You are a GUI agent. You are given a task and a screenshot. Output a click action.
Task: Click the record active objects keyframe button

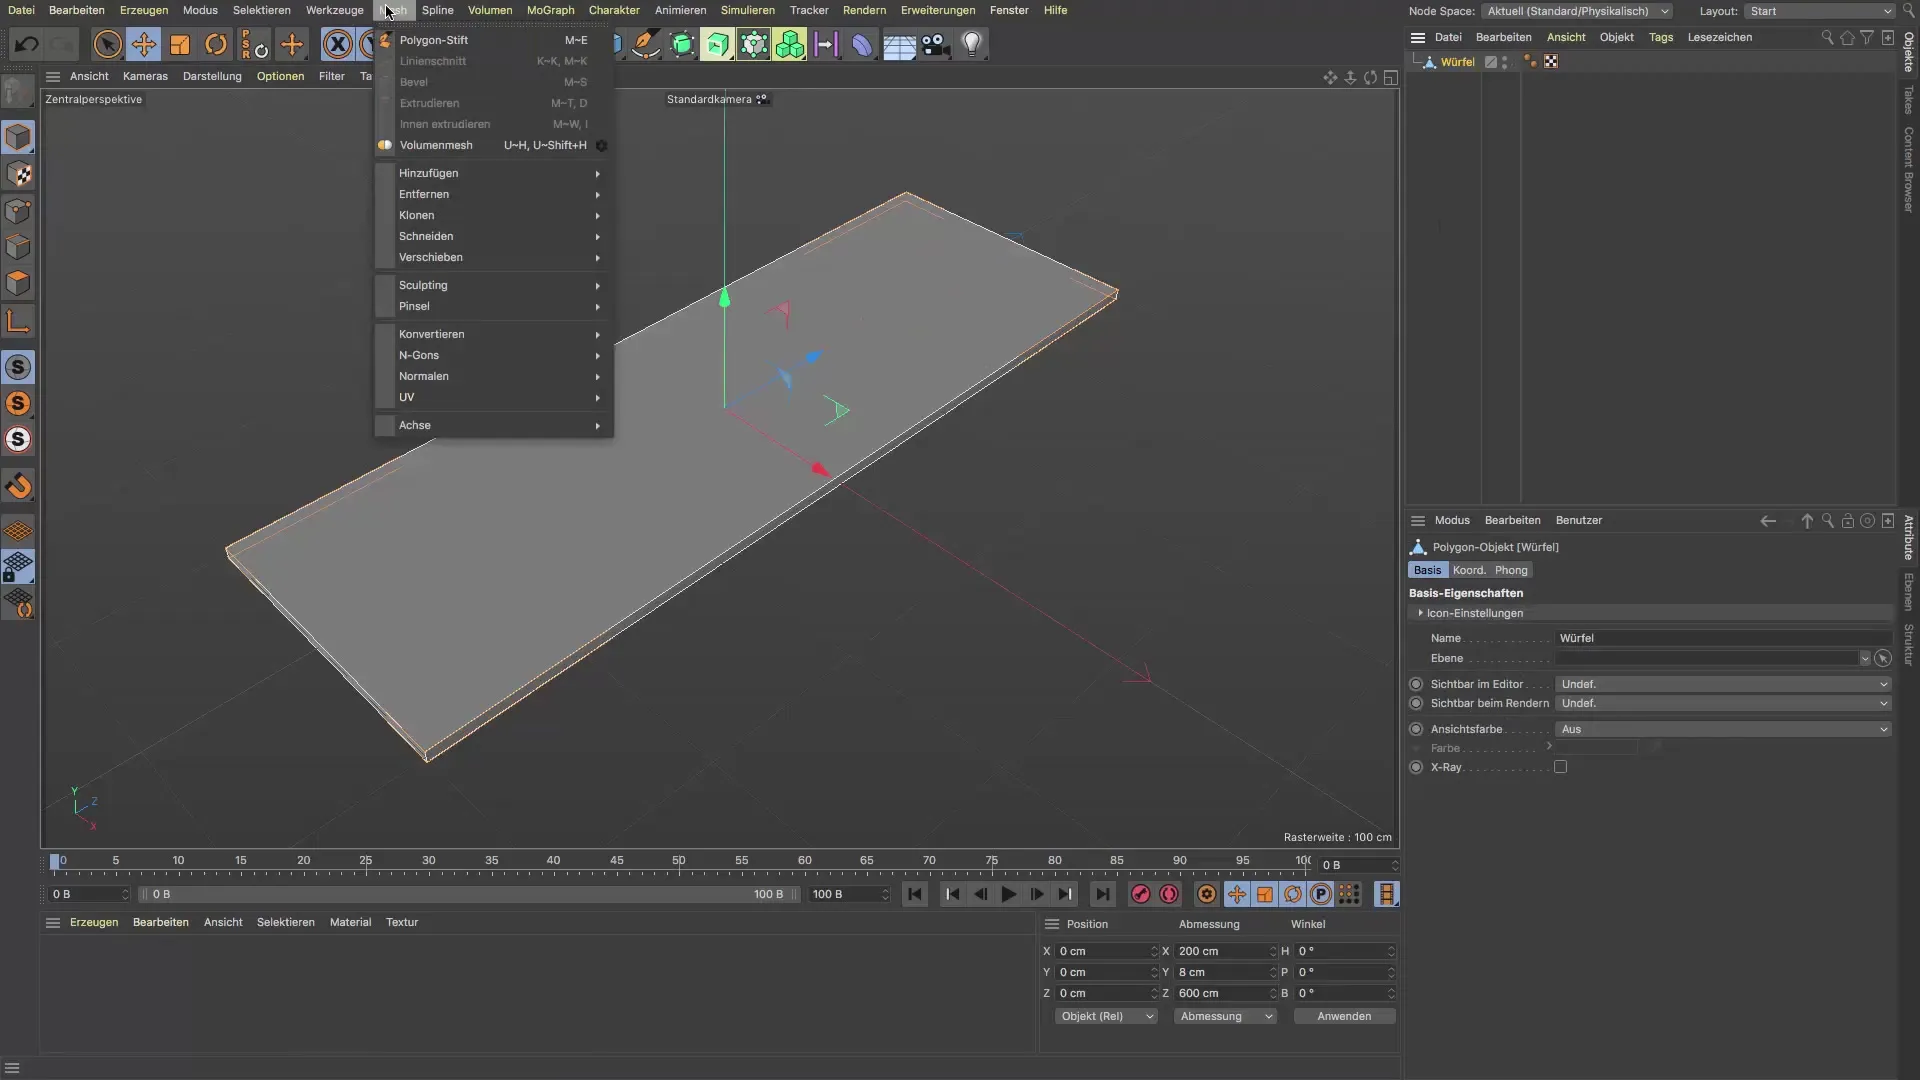(1140, 894)
